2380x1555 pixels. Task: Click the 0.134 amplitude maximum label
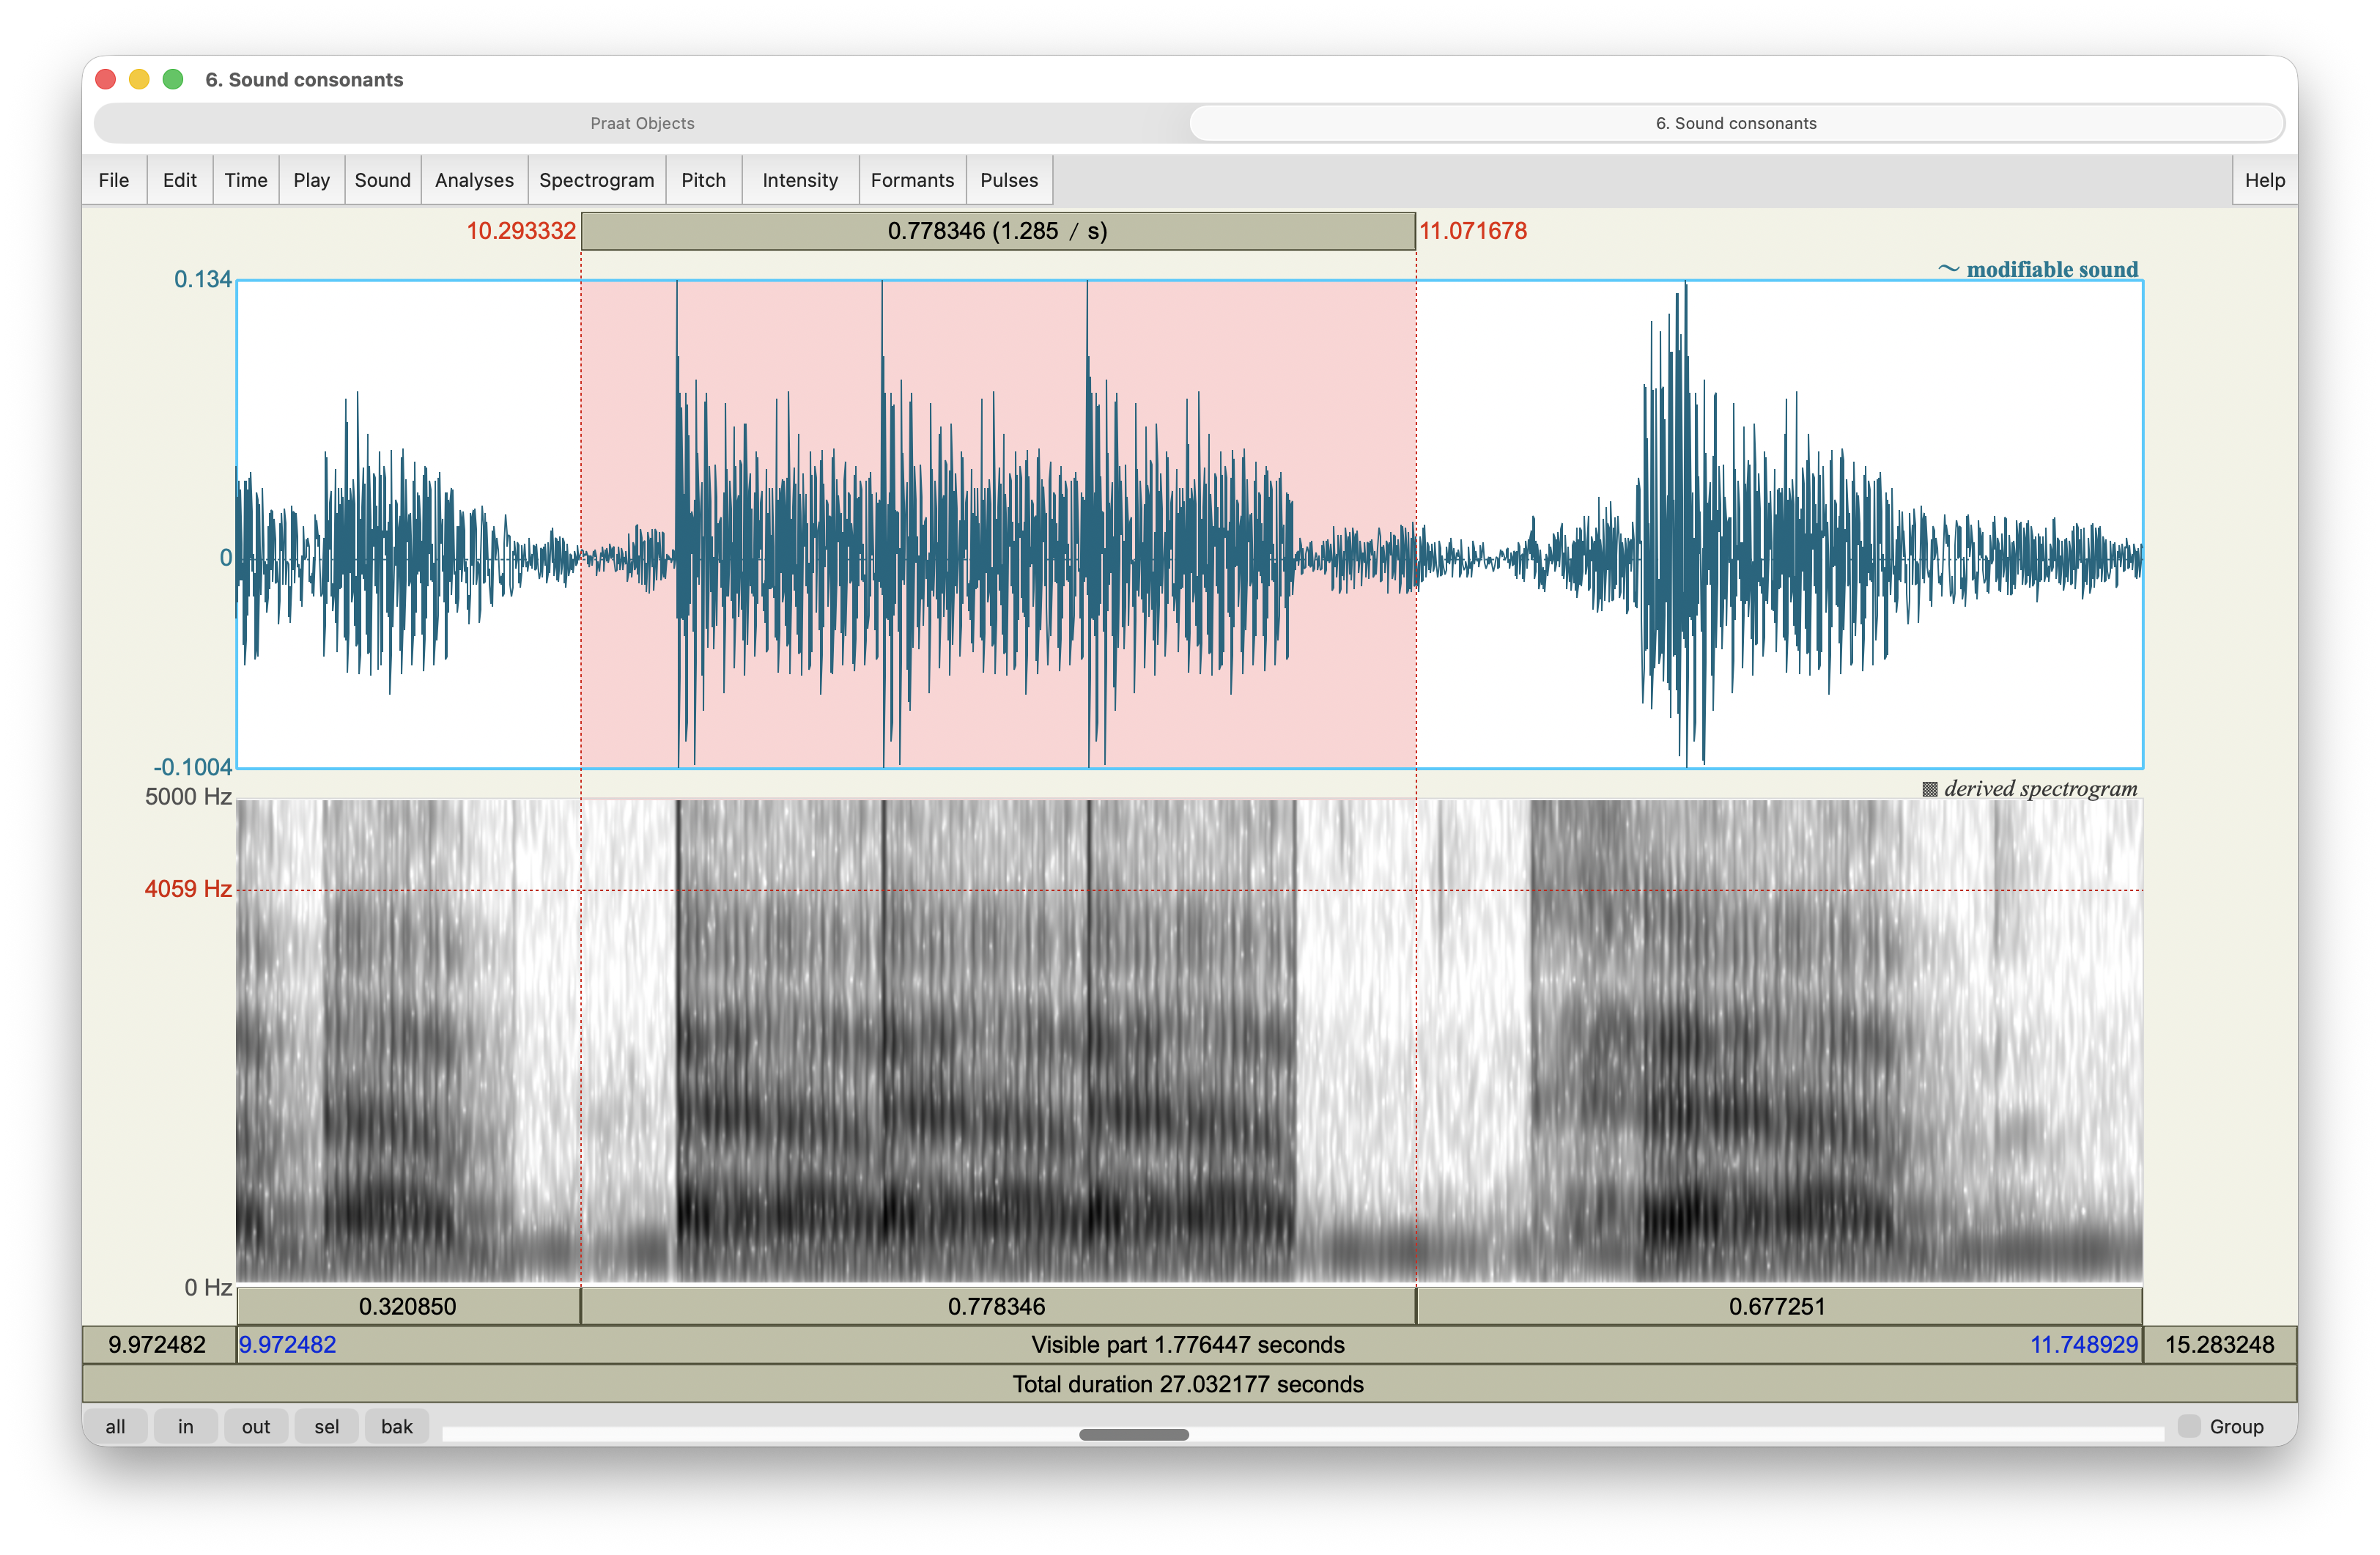pos(203,279)
